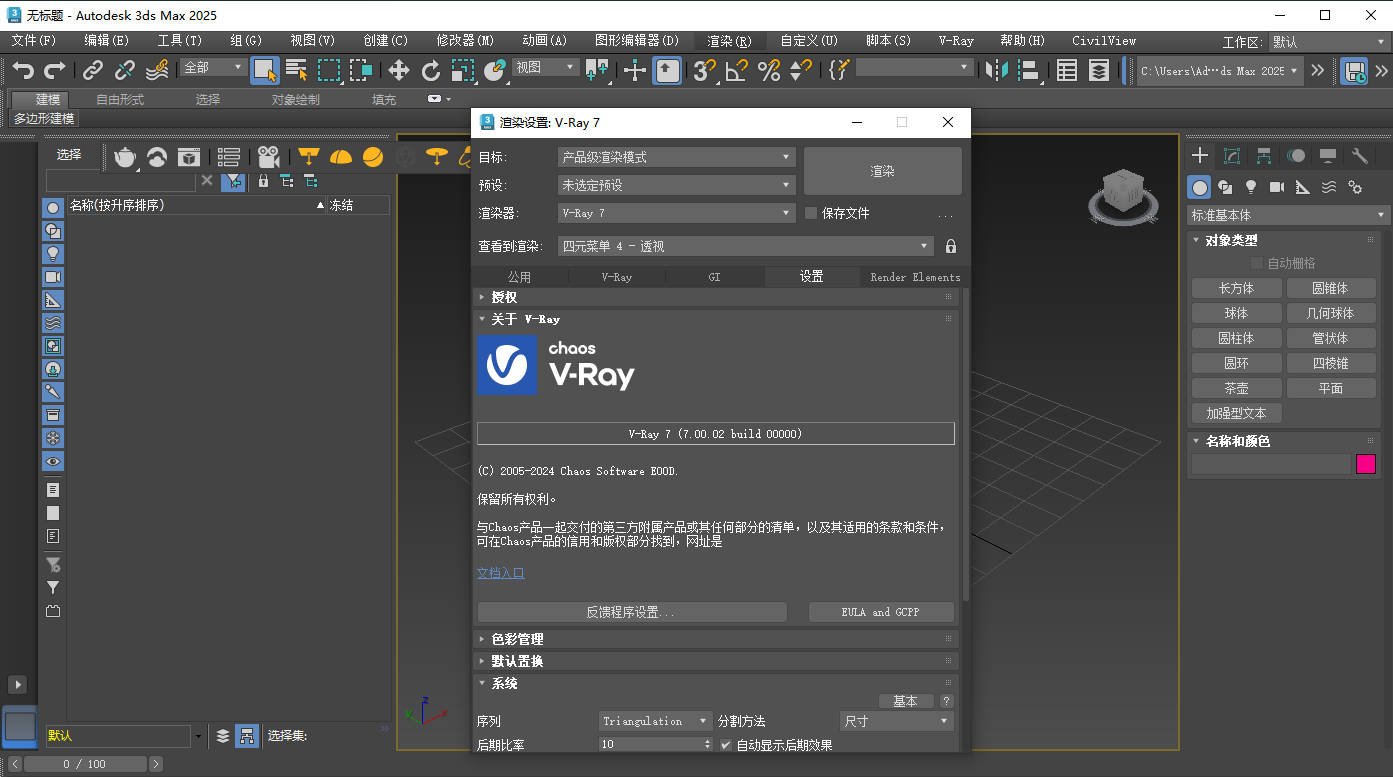Image resolution: width=1393 pixels, height=777 pixels.
Task: Toggle Window/Crossing selection mode
Action: (x=361, y=70)
